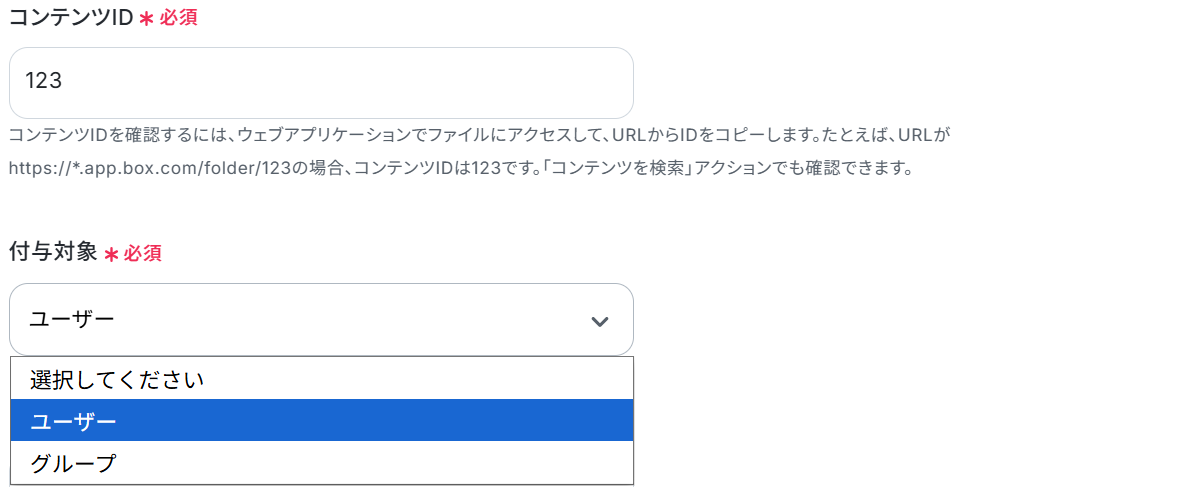Click the first line of コンテンツID help text
The width and height of the screenshot is (1202, 487).
pos(480,133)
